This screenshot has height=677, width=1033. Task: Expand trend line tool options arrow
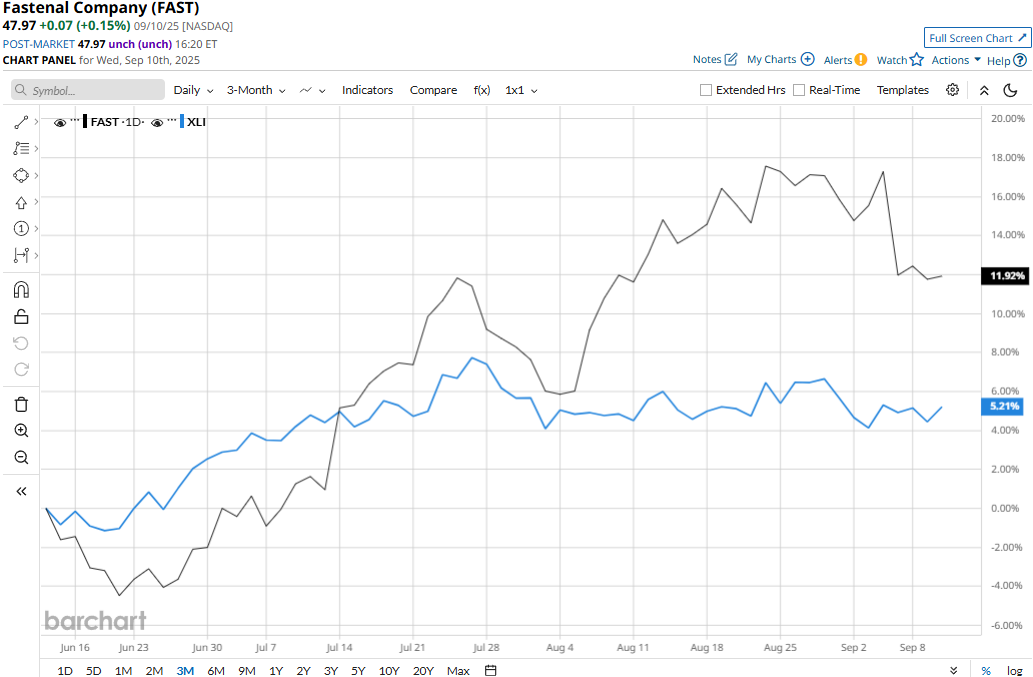point(36,122)
